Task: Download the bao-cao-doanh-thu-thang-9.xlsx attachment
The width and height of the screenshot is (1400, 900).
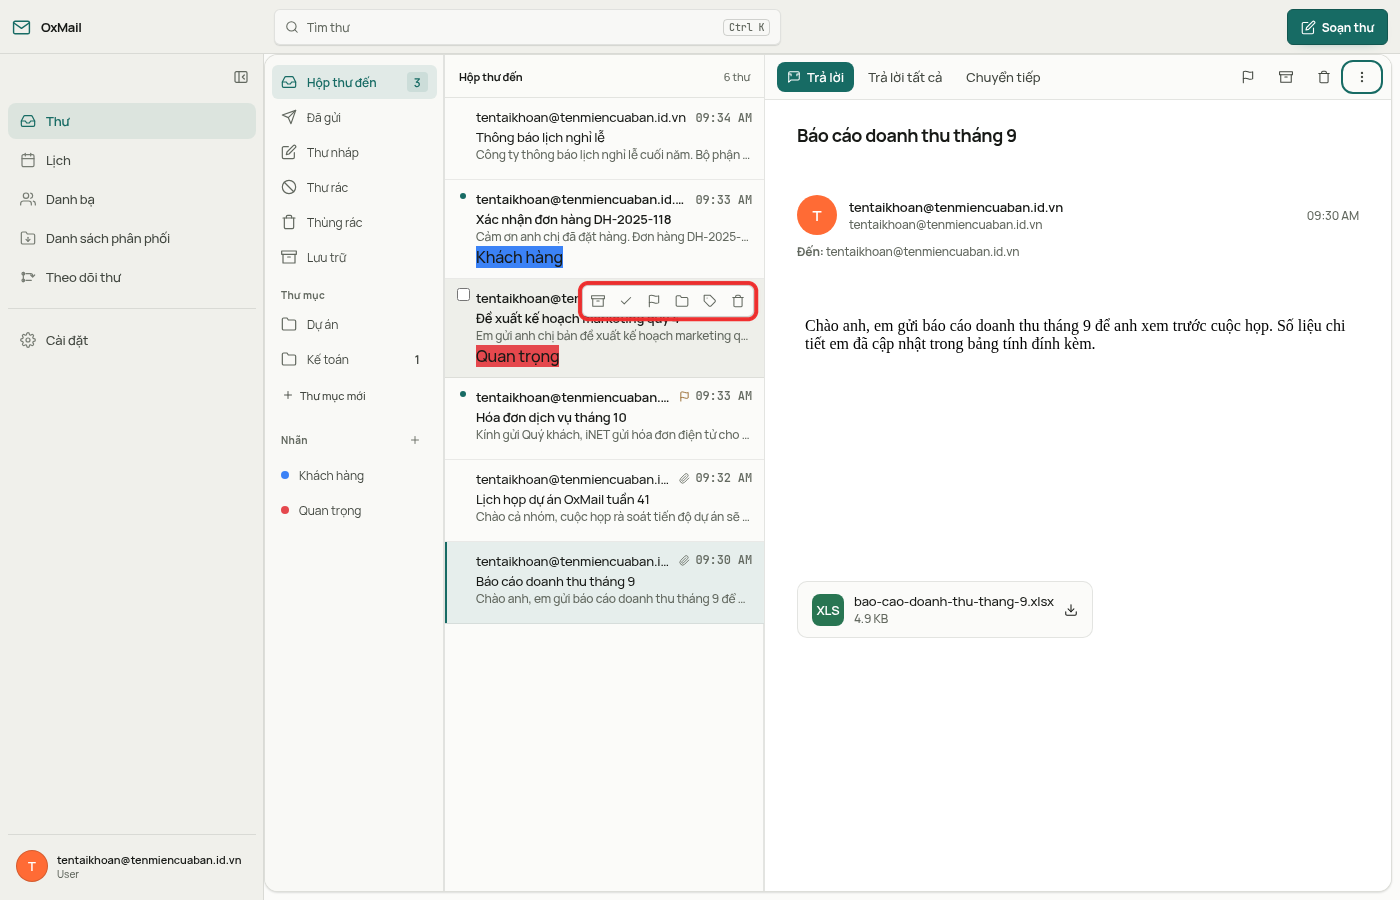Action: tap(1071, 610)
